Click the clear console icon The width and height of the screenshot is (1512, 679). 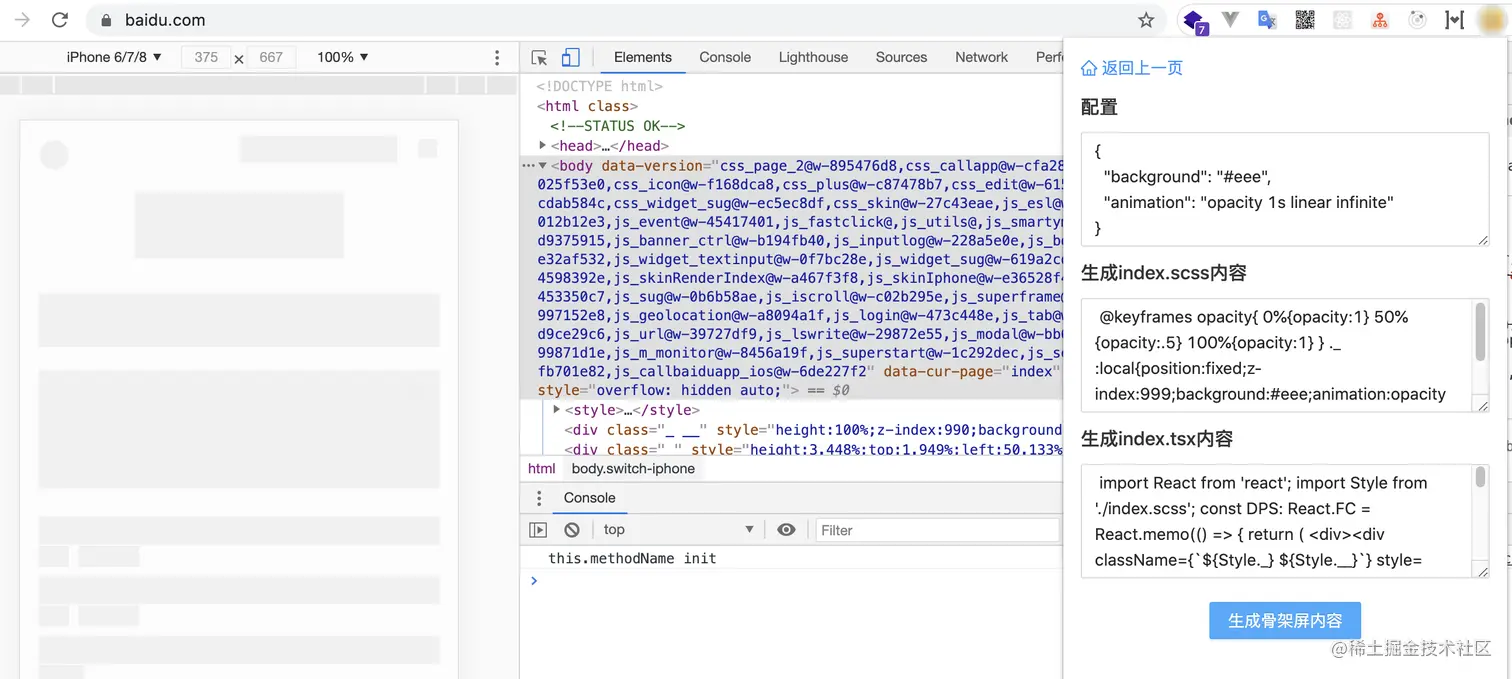coord(570,529)
